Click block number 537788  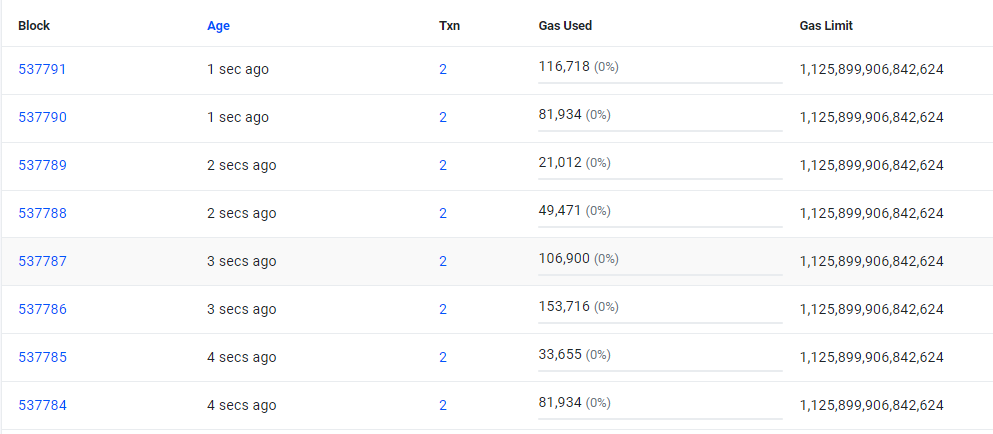pyautogui.click(x=42, y=213)
